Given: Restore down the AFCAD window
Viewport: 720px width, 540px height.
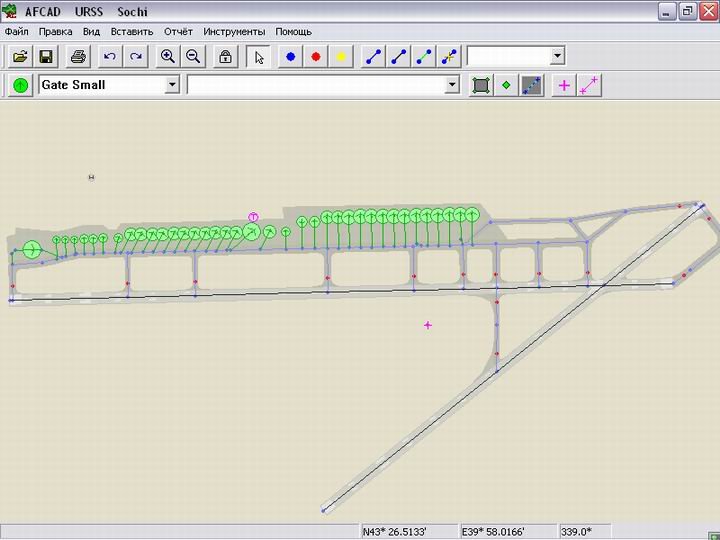Looking at the screenshot, I should tap(687, 11).
